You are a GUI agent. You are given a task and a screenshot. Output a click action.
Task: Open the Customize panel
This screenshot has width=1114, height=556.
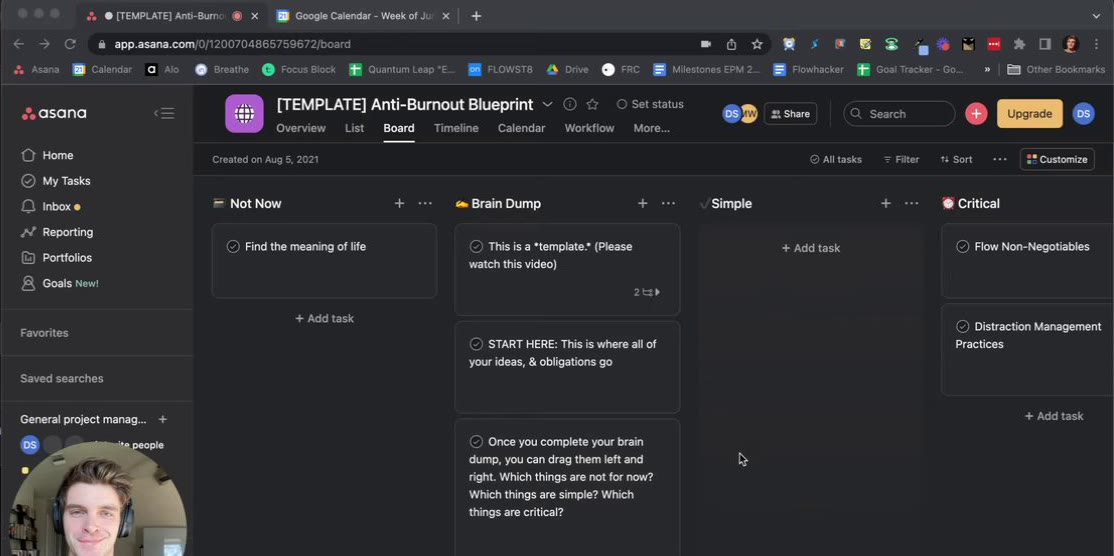[1057, 160]
